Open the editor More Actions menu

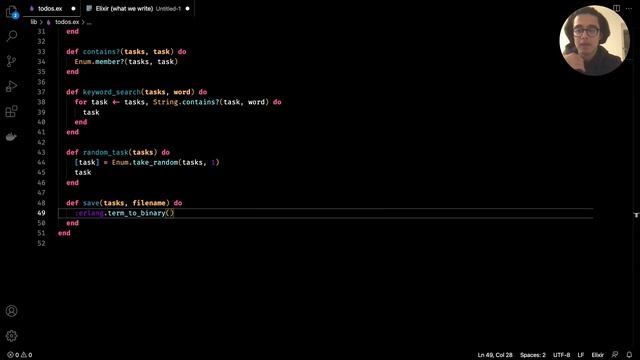629,8
